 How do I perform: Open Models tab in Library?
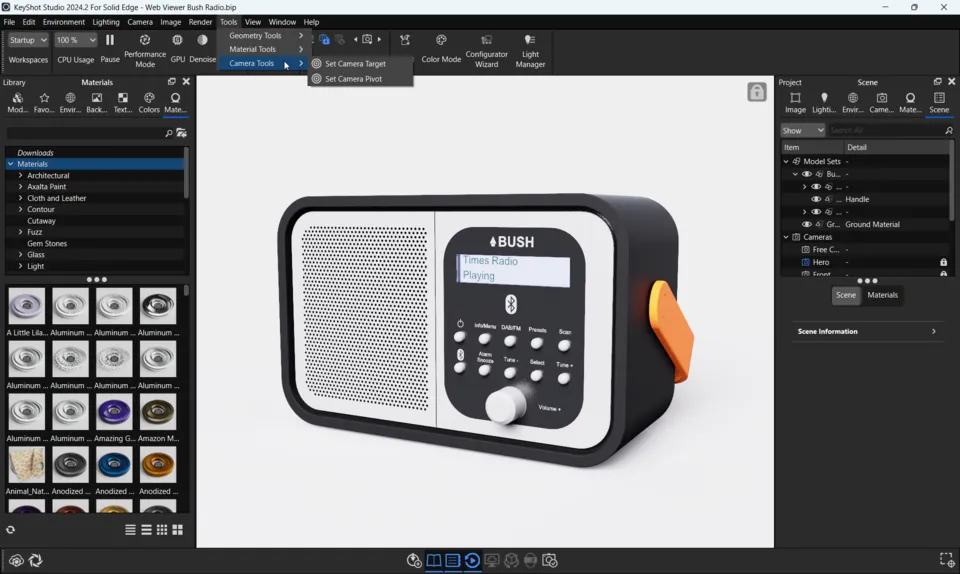point(17,102)
